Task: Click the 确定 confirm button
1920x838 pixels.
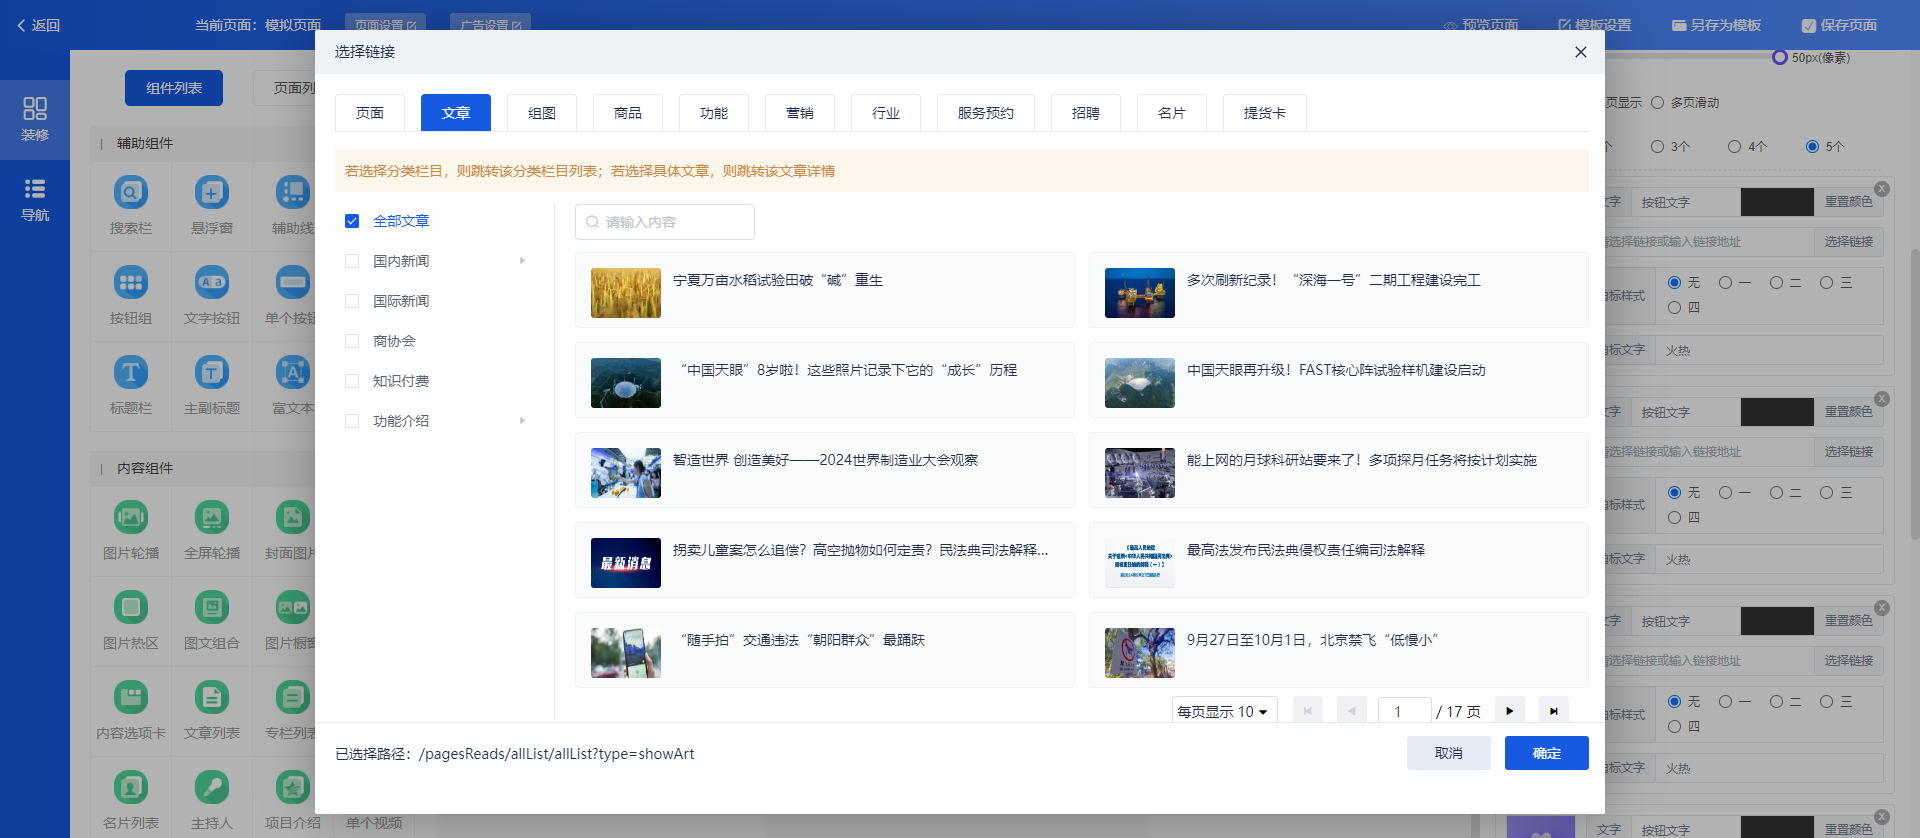Action: [x=1546, y=753]
